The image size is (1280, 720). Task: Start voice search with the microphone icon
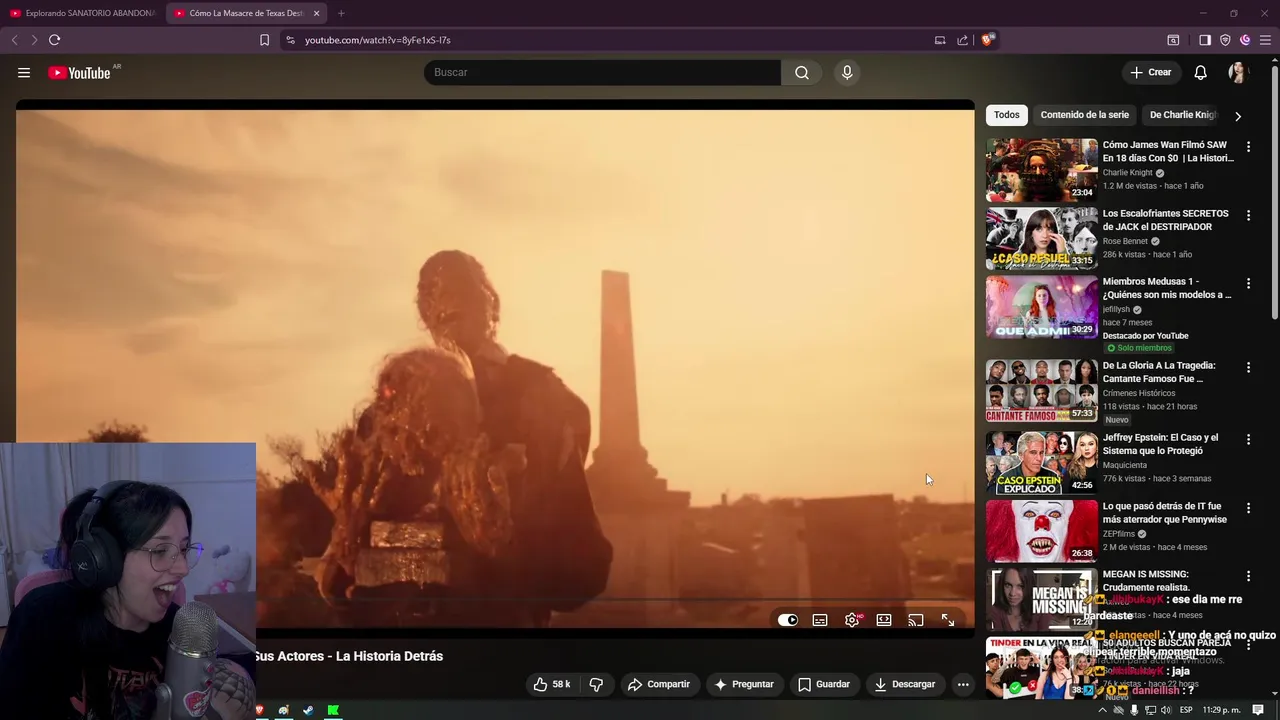pos(847,72)
